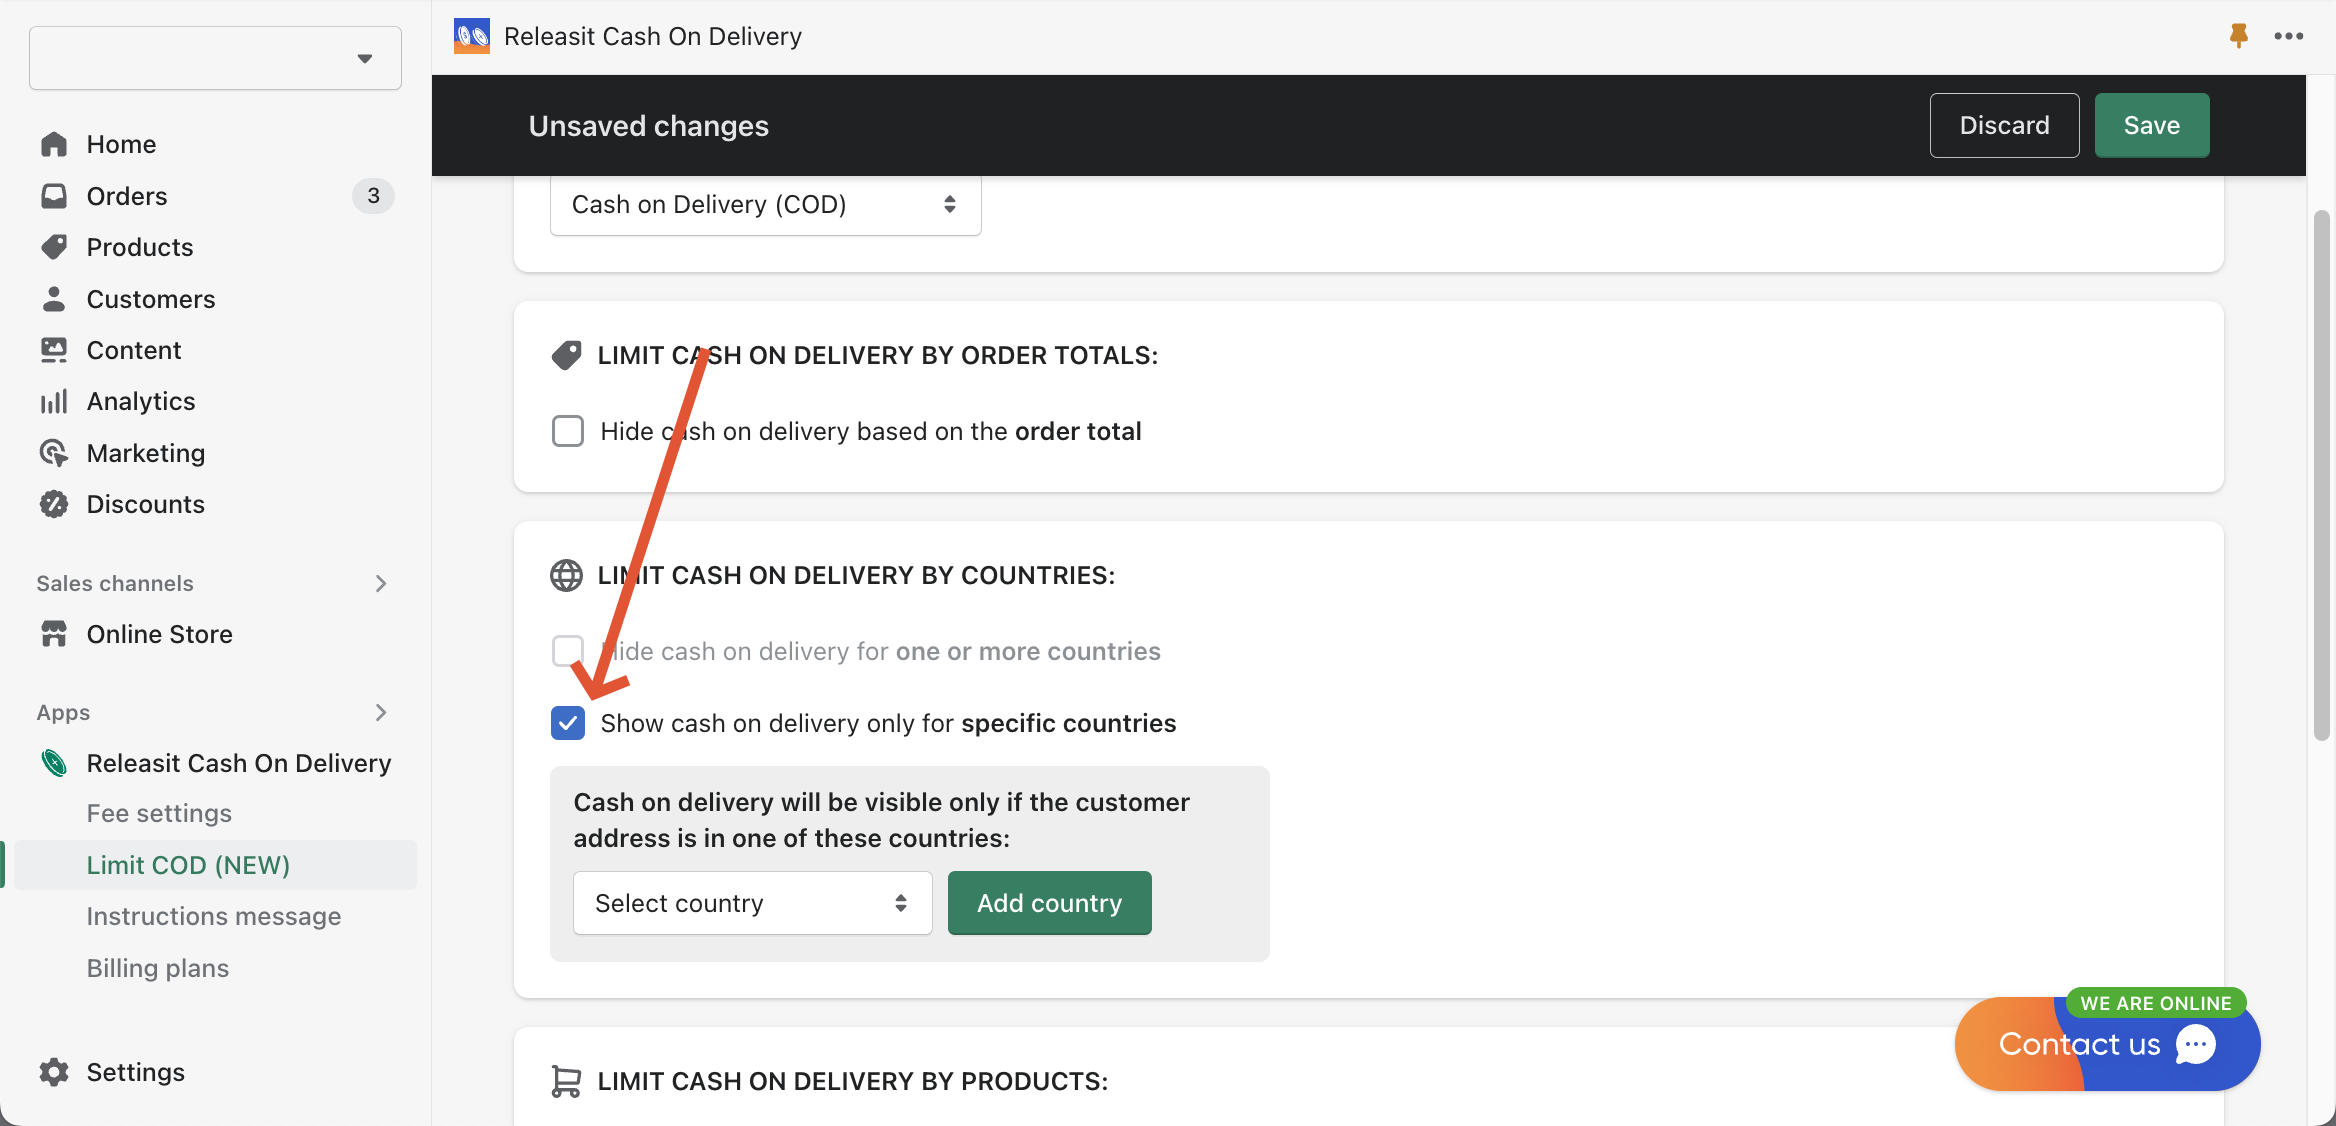2336x1126 pixels.
Task: Save the unsaved changes
Action: (x=2151, y=125)
